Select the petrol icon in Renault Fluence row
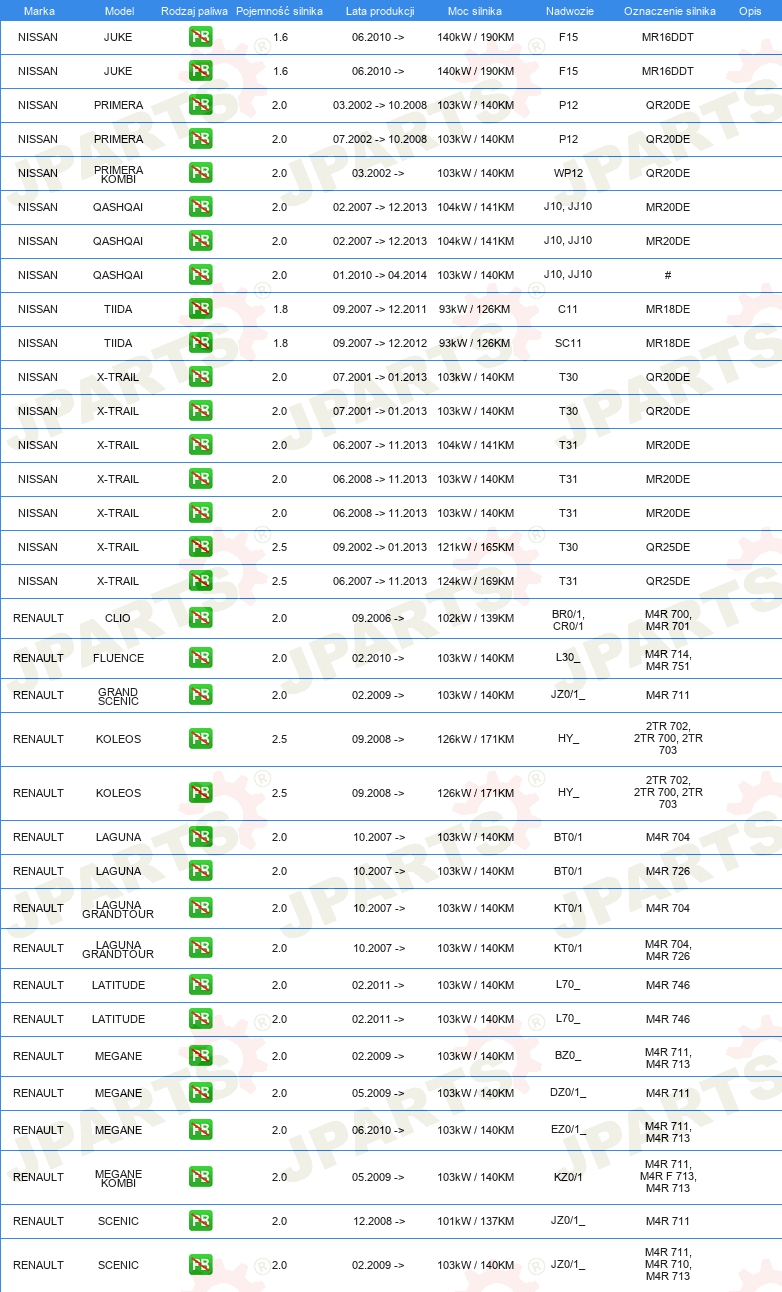Viewport: 782px width, 1292px height. tap(200, 658)
